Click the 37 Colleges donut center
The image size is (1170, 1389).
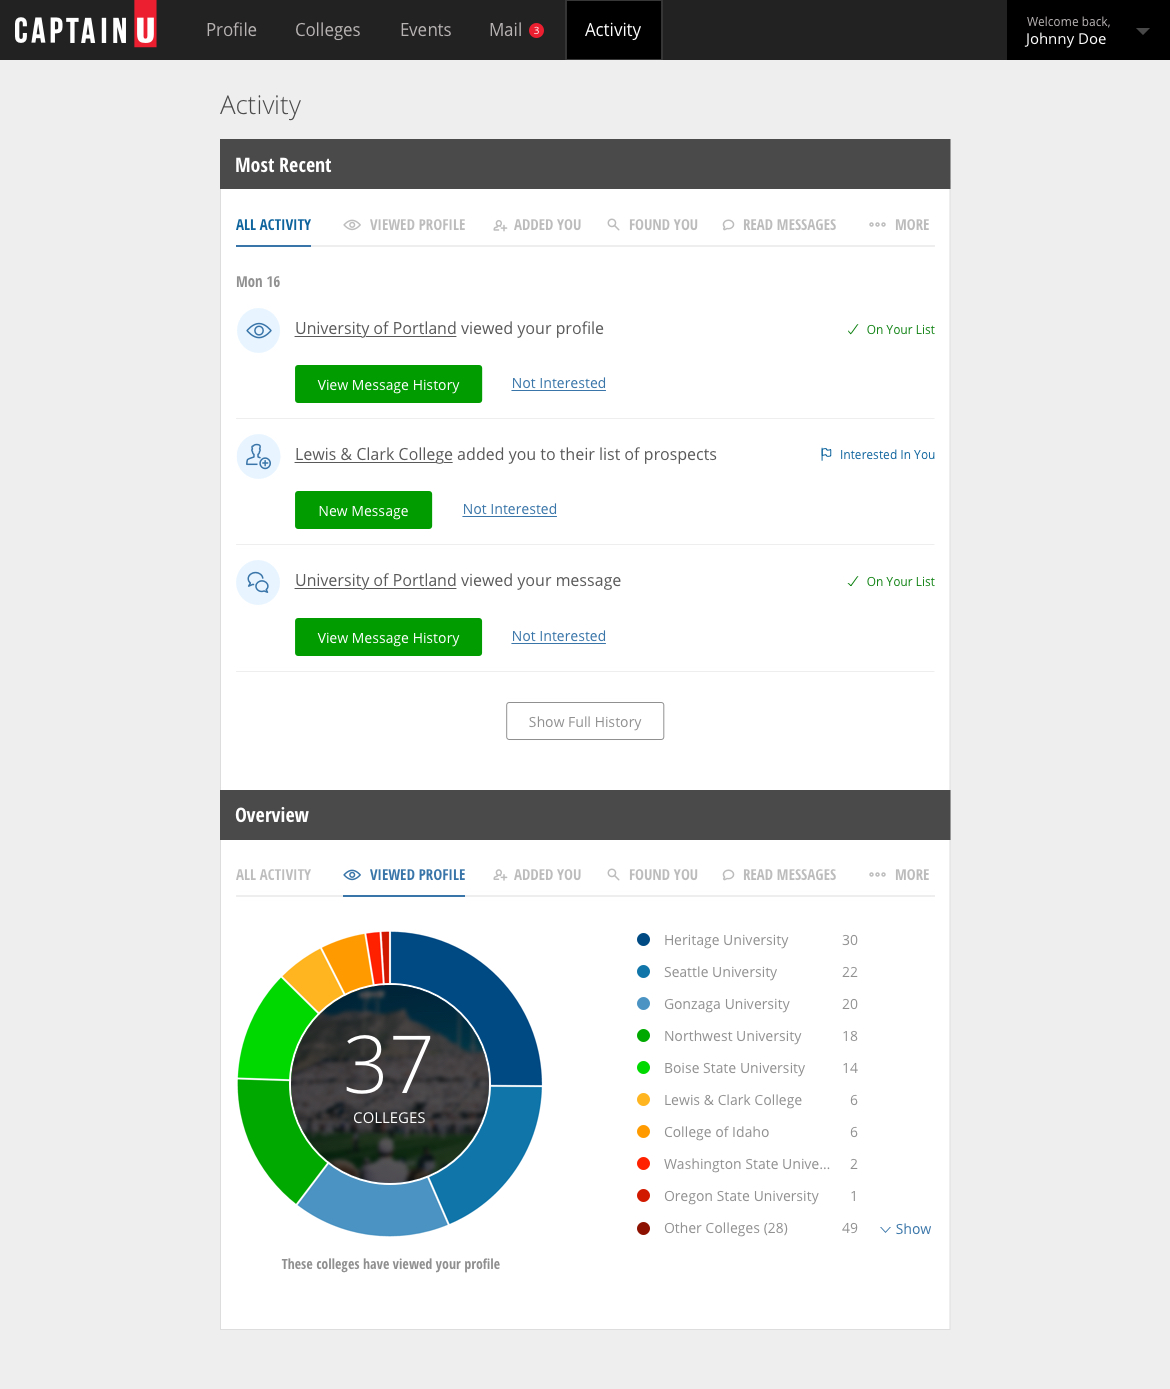pyautogui.click(x=390, y=1083)
